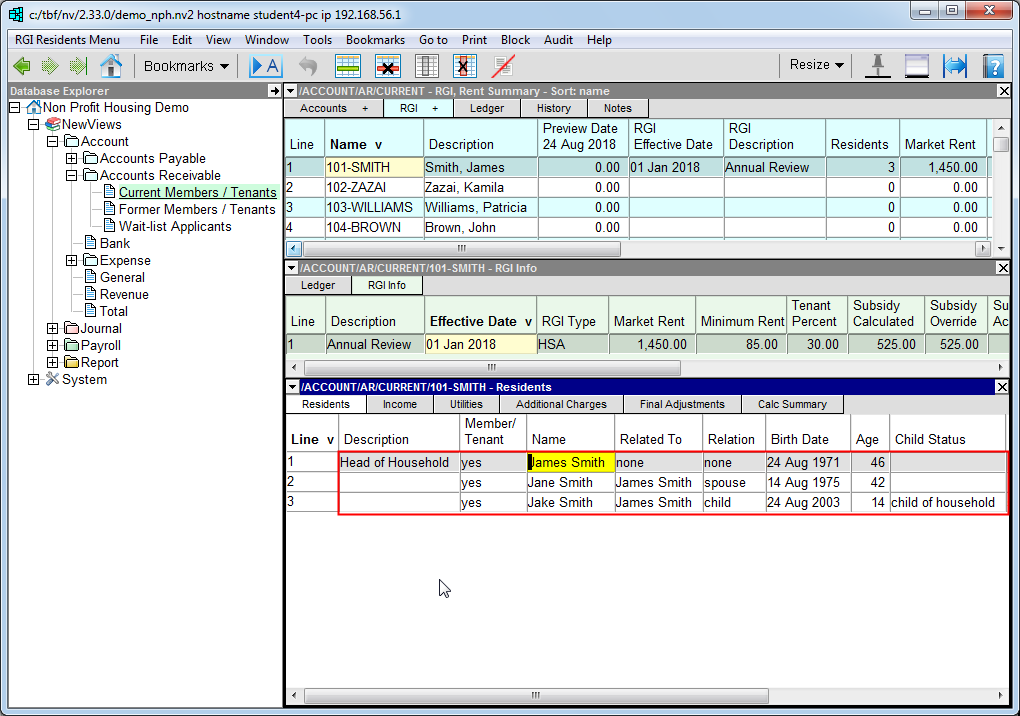1020x716 pixels.
Task: Click the home icon in toolbar
Action: 110,66
